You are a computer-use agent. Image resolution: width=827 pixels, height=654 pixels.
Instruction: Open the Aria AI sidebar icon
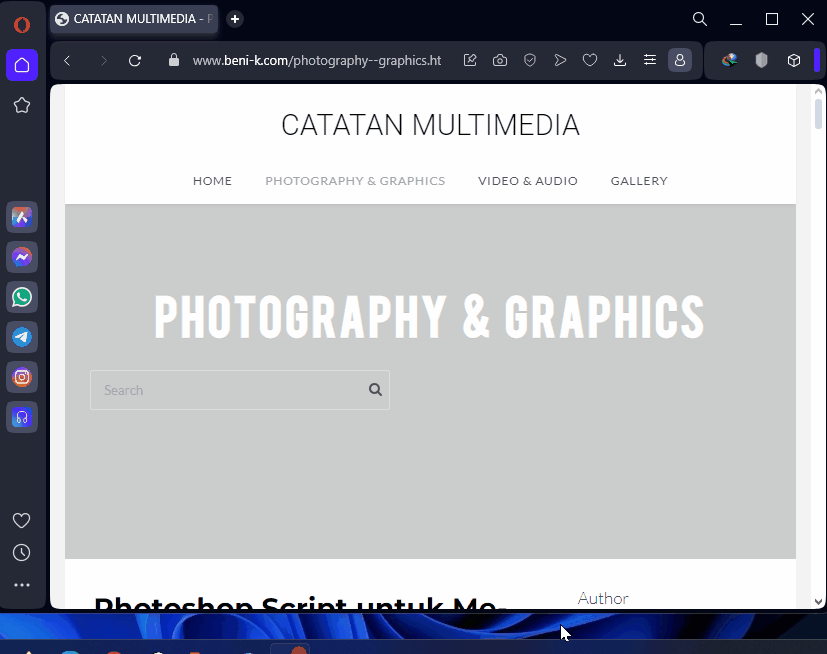pos(22,217)
